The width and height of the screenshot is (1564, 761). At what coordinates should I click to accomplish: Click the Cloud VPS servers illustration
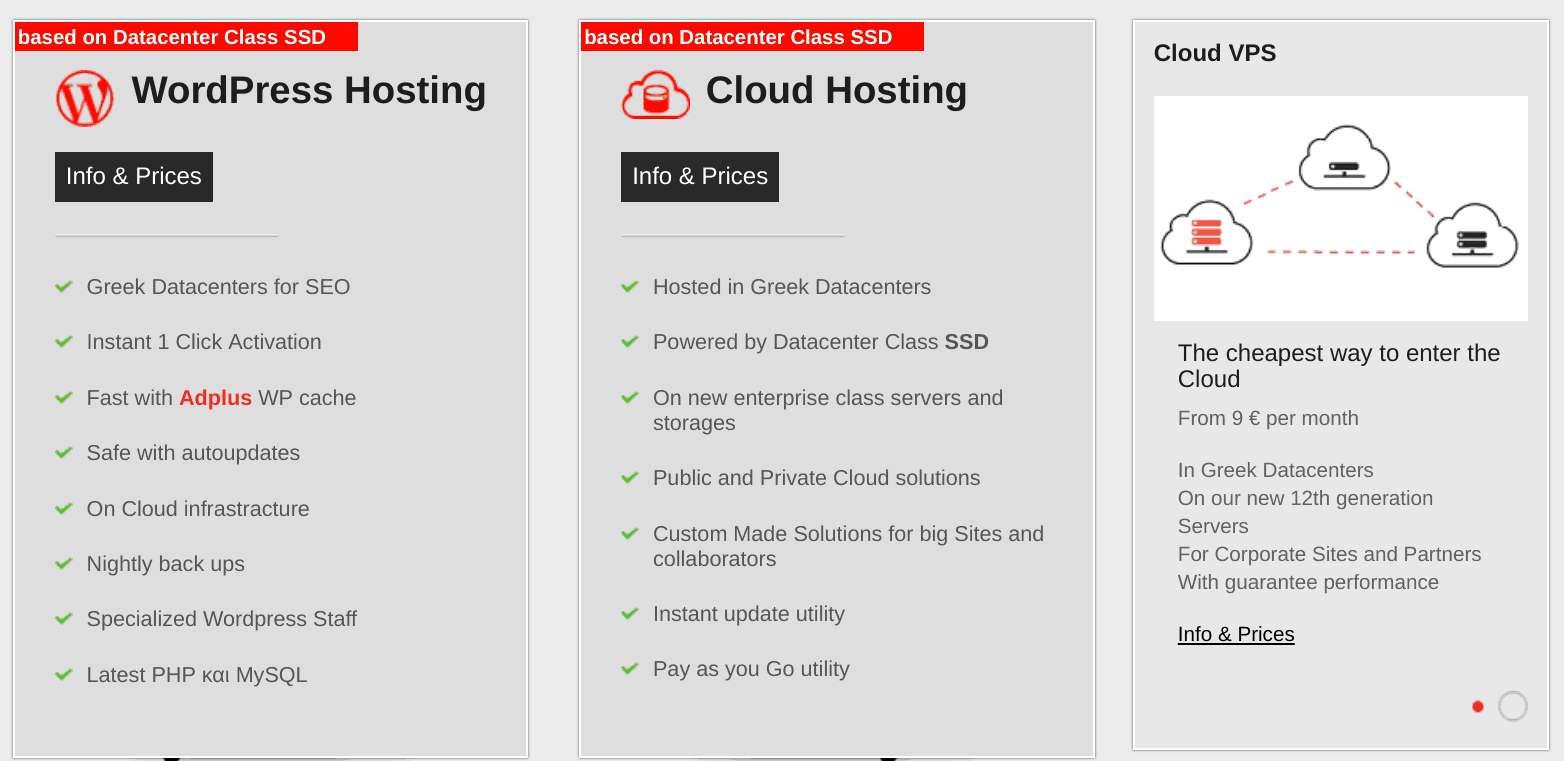coord(1341,208)
